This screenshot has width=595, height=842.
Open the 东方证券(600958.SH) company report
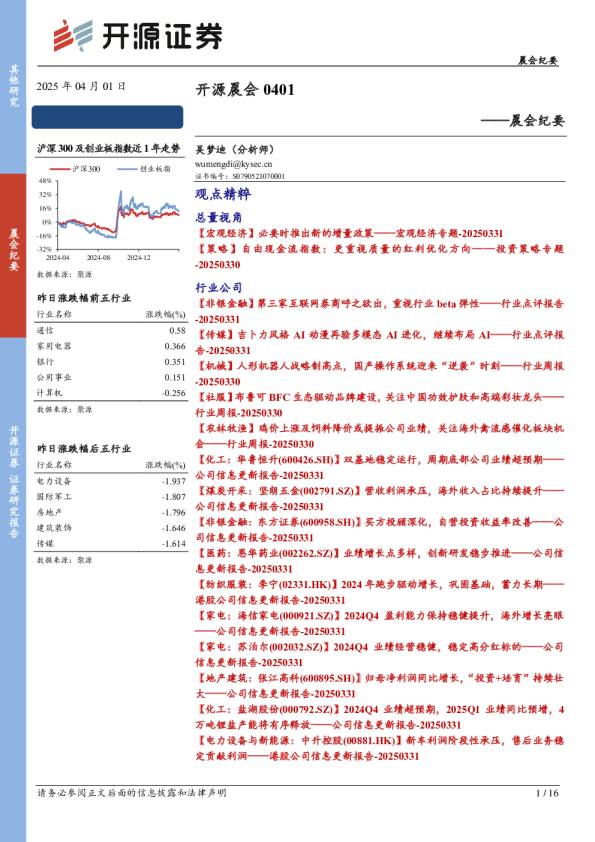[x=379, y=529]
